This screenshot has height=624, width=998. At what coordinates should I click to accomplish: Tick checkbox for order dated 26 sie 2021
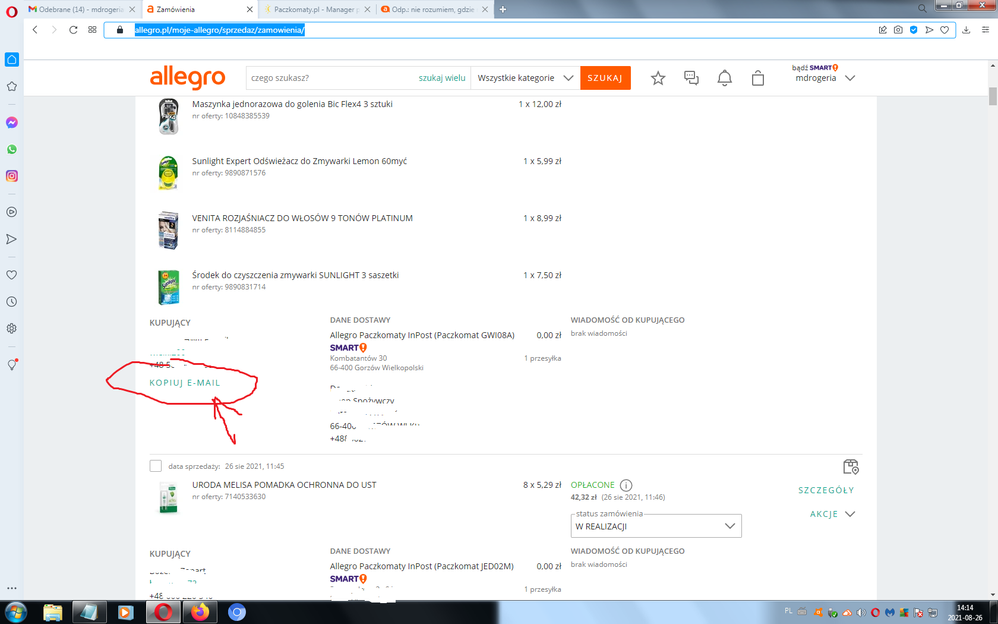pyautogui.click(x=155, y=466)
